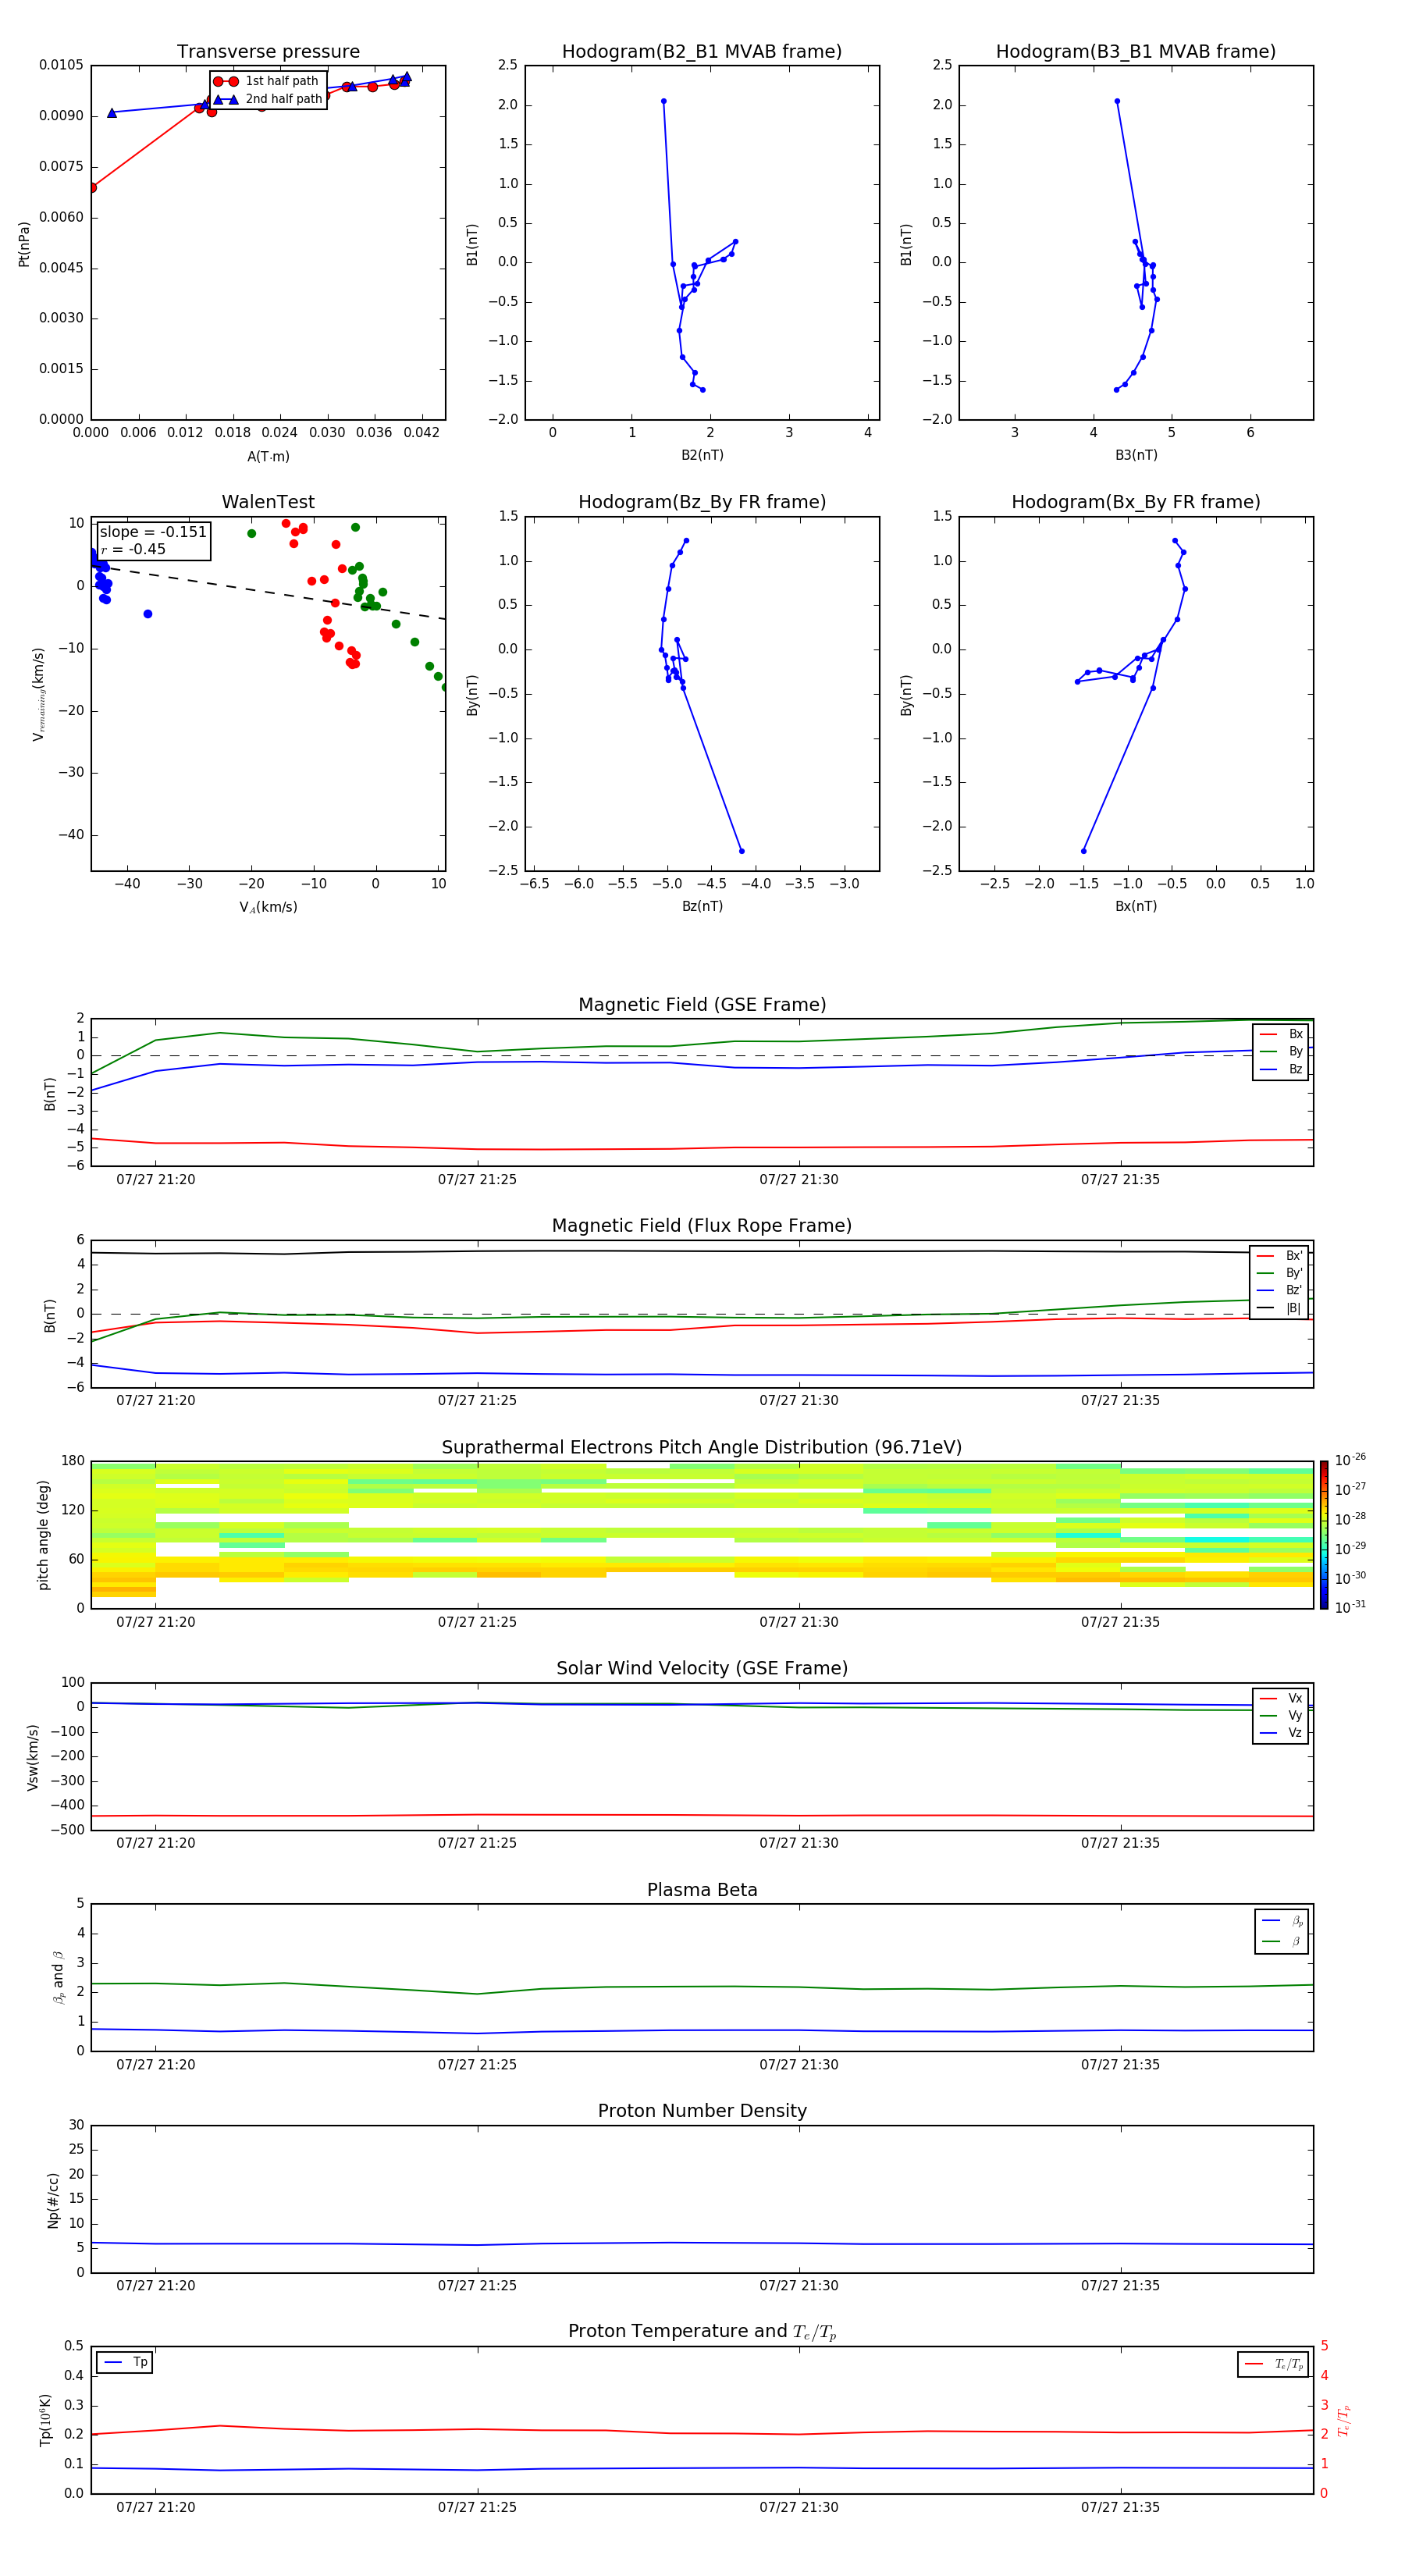This screenshot has width=1405, height=2576.
Task: Click the green β legend entry in Plasma Beta plot
Action: (1282, 1941)
